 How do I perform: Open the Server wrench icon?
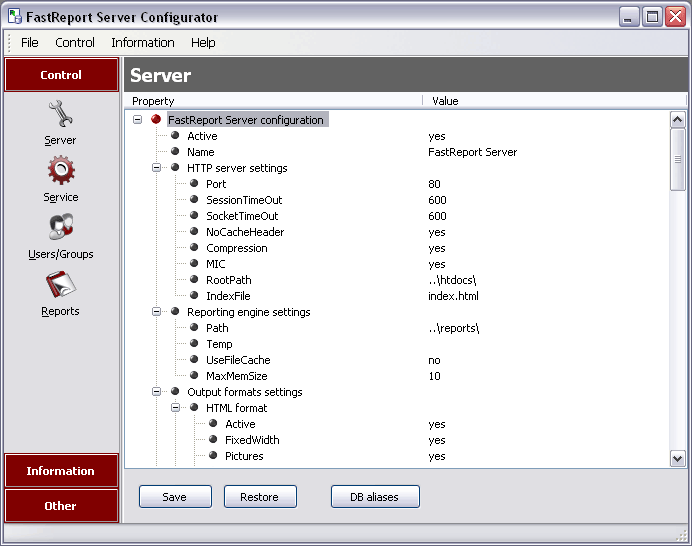click(x=60, y=114)
